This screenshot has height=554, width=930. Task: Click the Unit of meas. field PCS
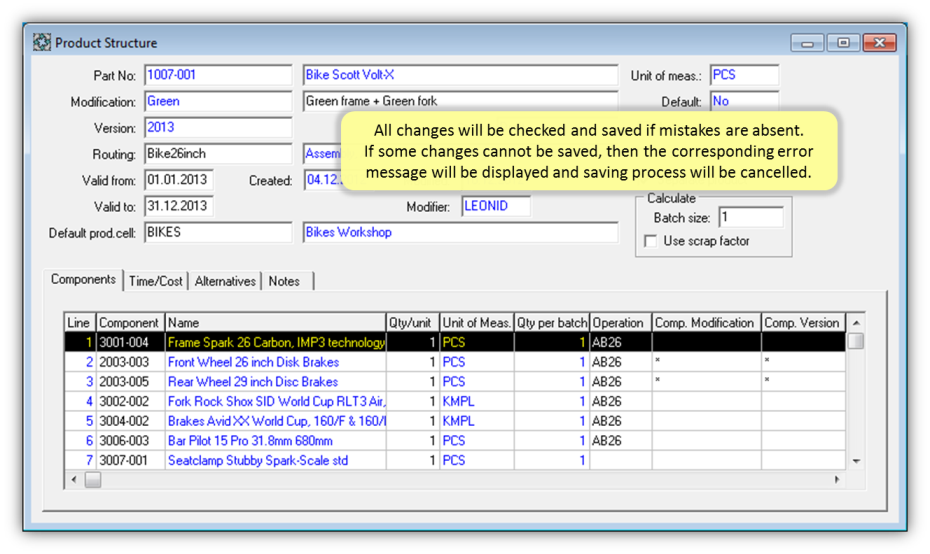pos(744,75)
